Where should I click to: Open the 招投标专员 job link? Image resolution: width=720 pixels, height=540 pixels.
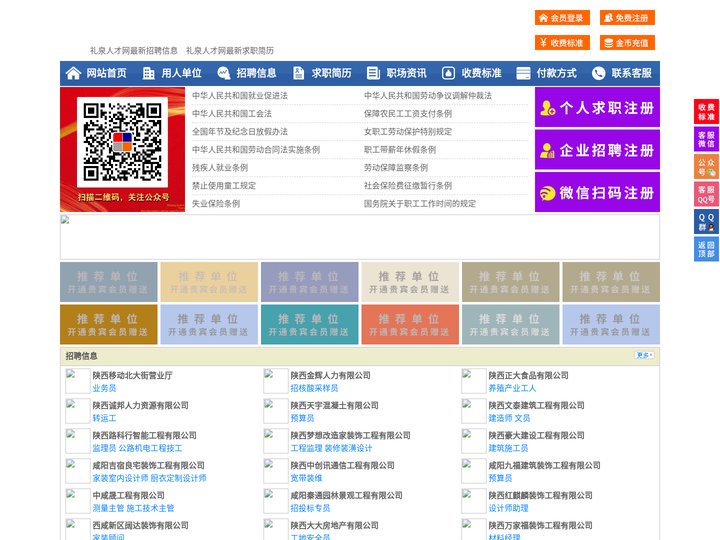pyautogui.click(x=310, y=508)
